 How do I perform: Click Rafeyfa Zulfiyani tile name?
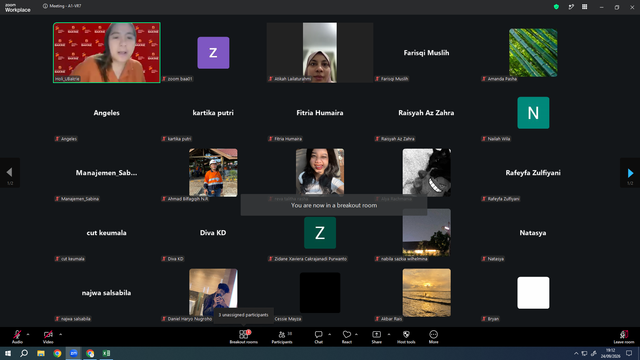[x=533, y=173]
